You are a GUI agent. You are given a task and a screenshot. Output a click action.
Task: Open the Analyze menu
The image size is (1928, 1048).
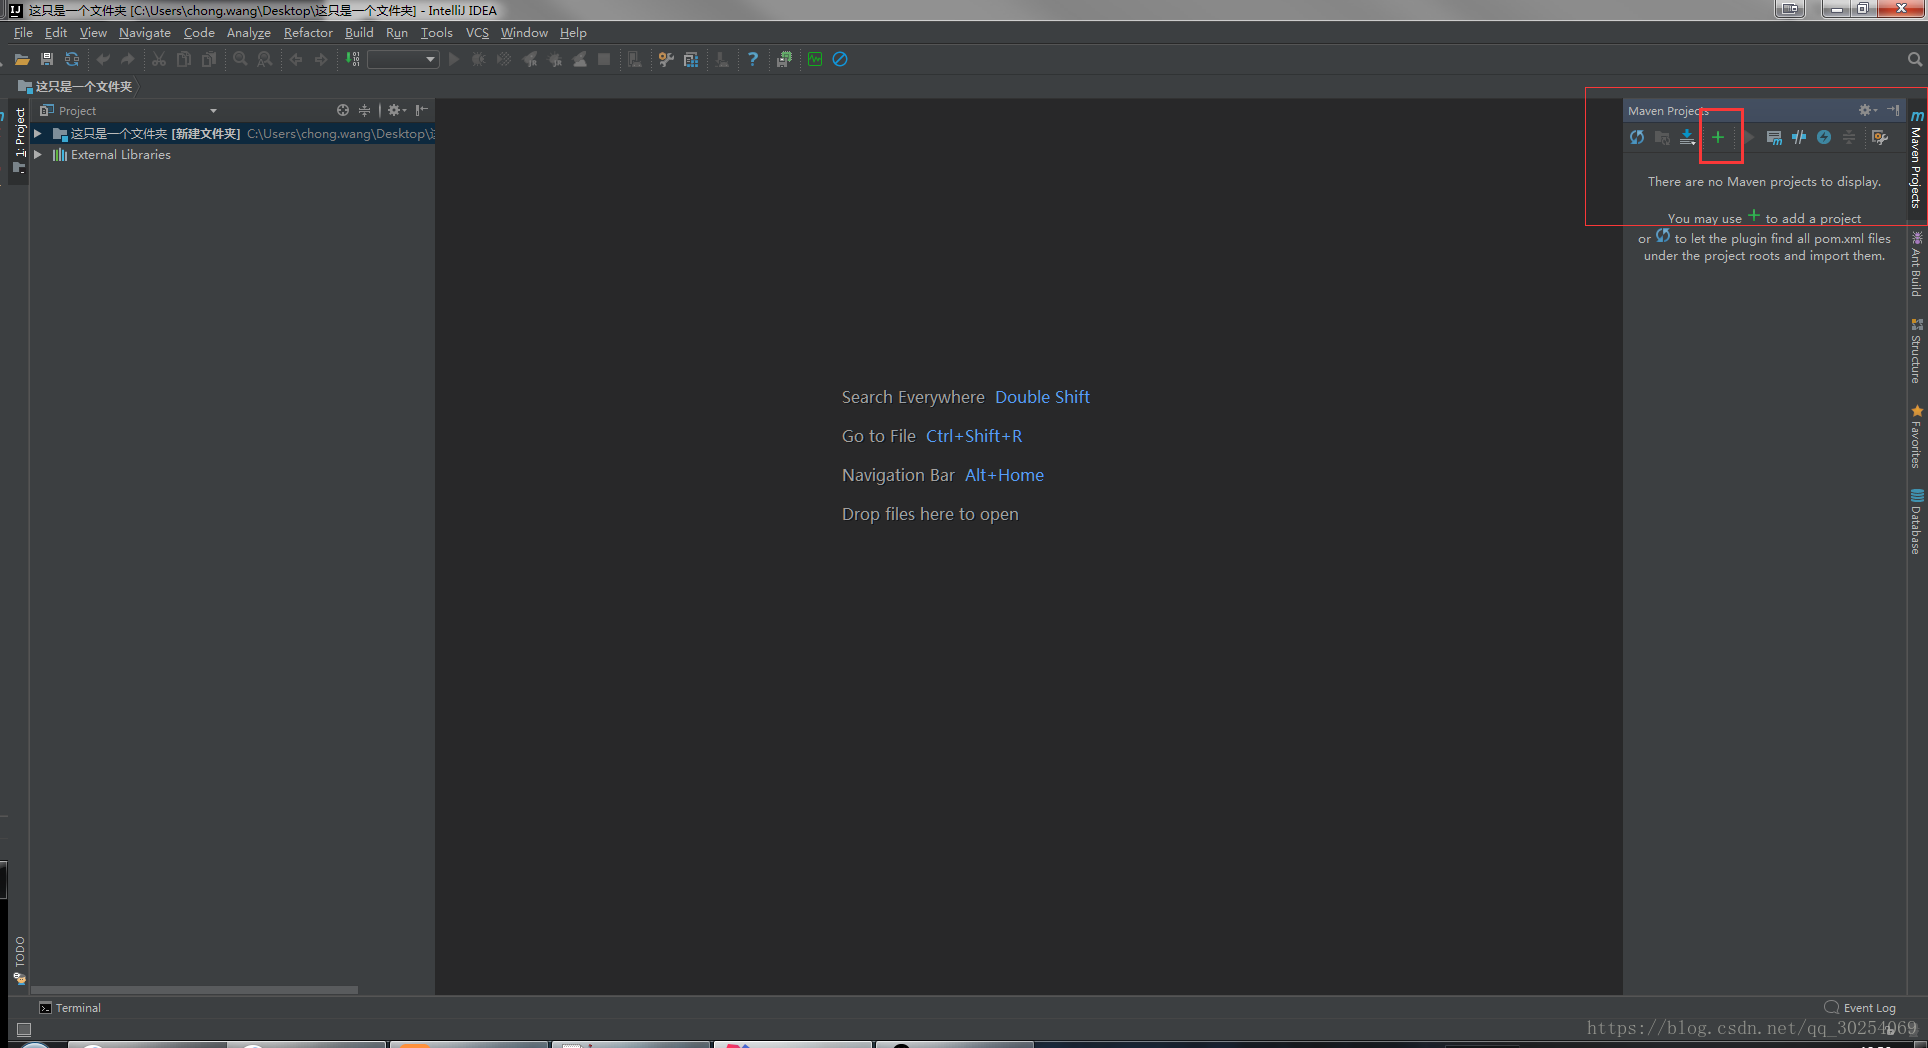(x=249, y=33)
